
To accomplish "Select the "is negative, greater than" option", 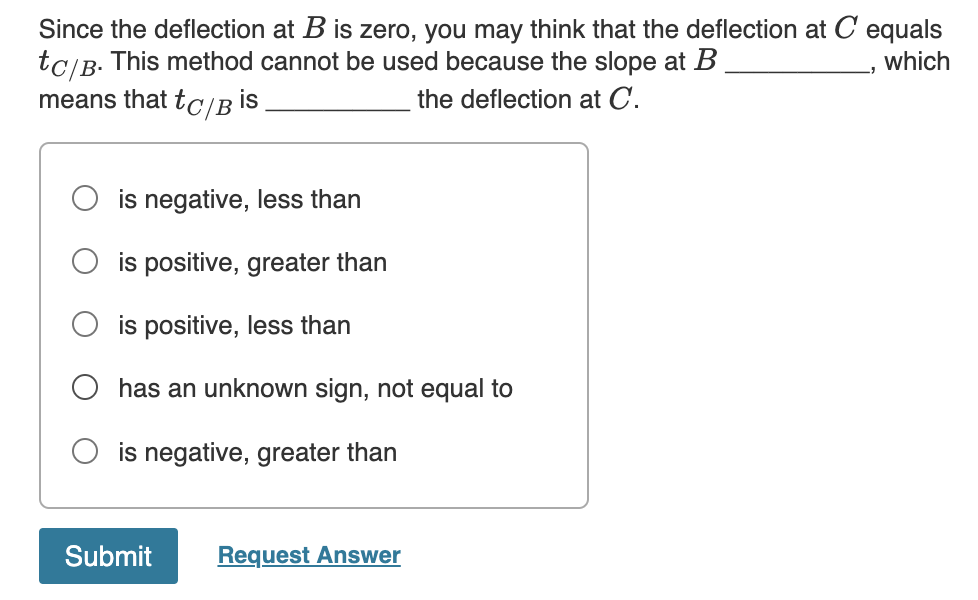I will click(85, 452).
